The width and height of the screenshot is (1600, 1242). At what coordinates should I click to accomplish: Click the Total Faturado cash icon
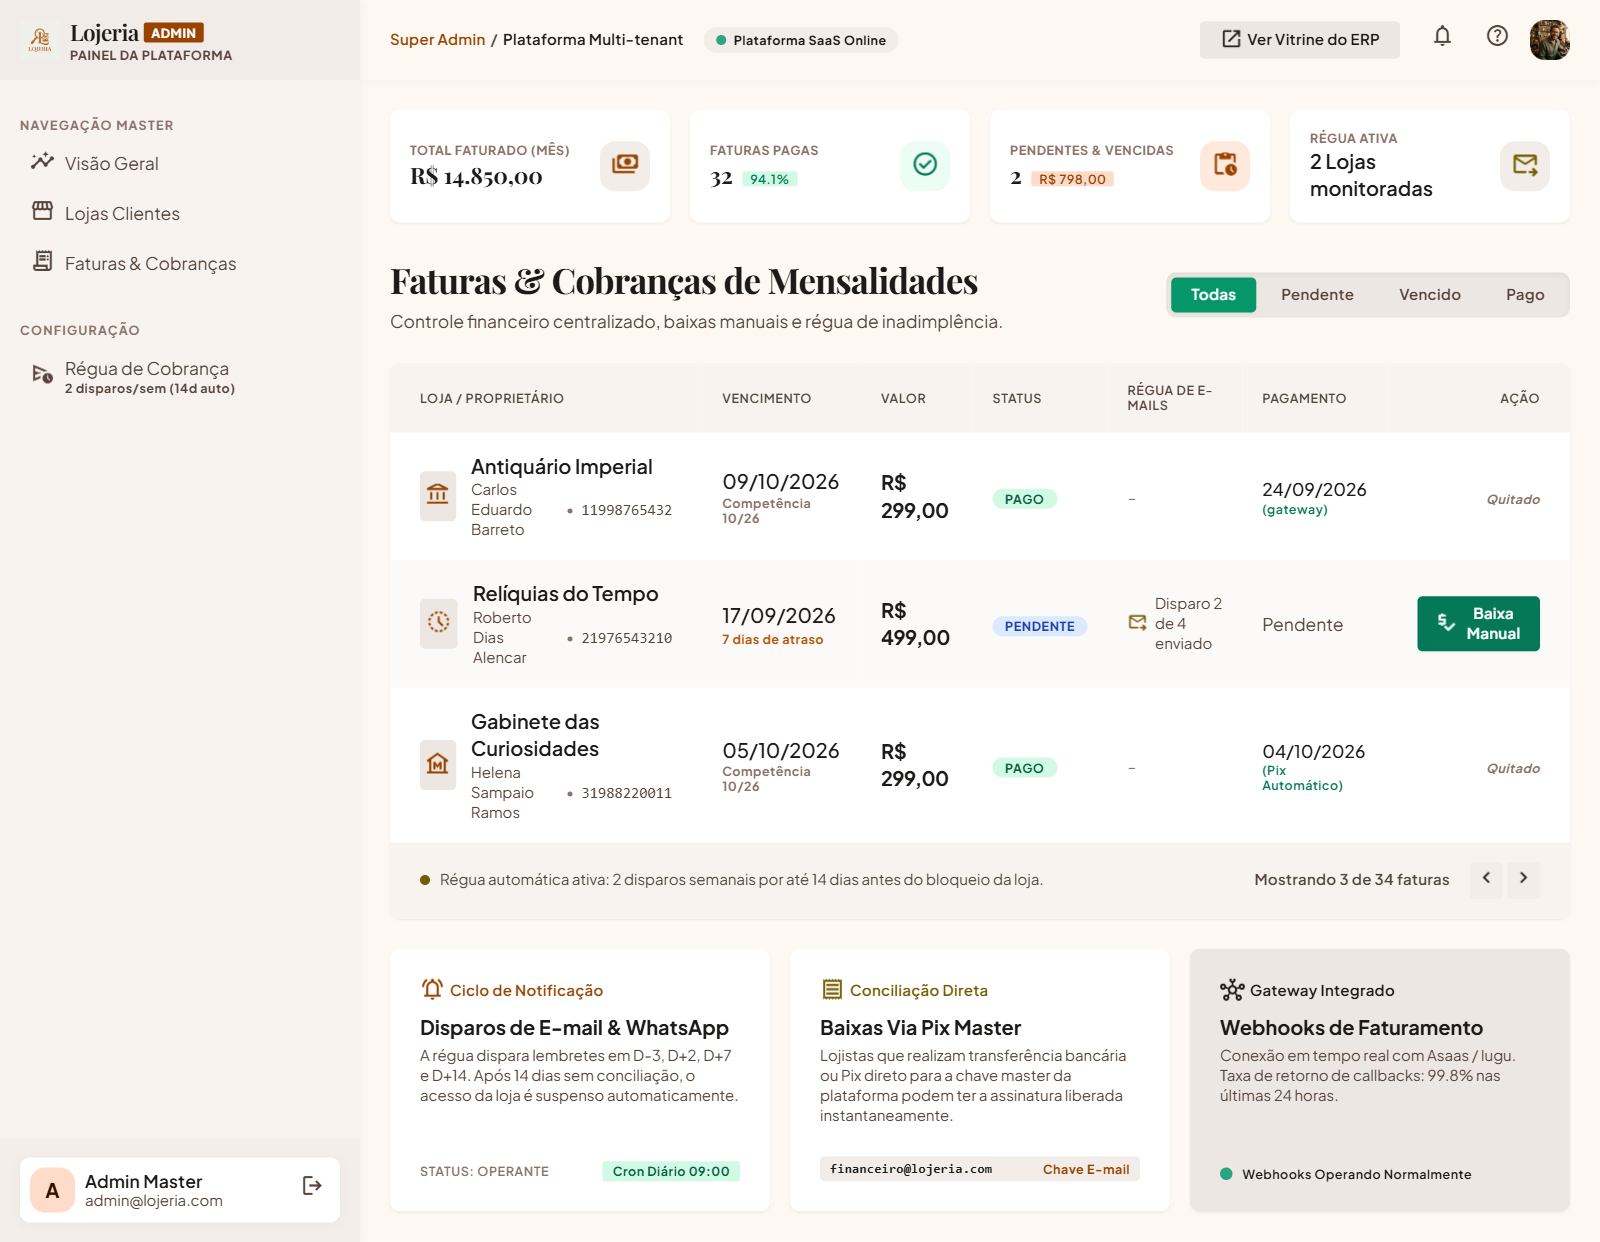pyautogui.click(x=625, y=165)
